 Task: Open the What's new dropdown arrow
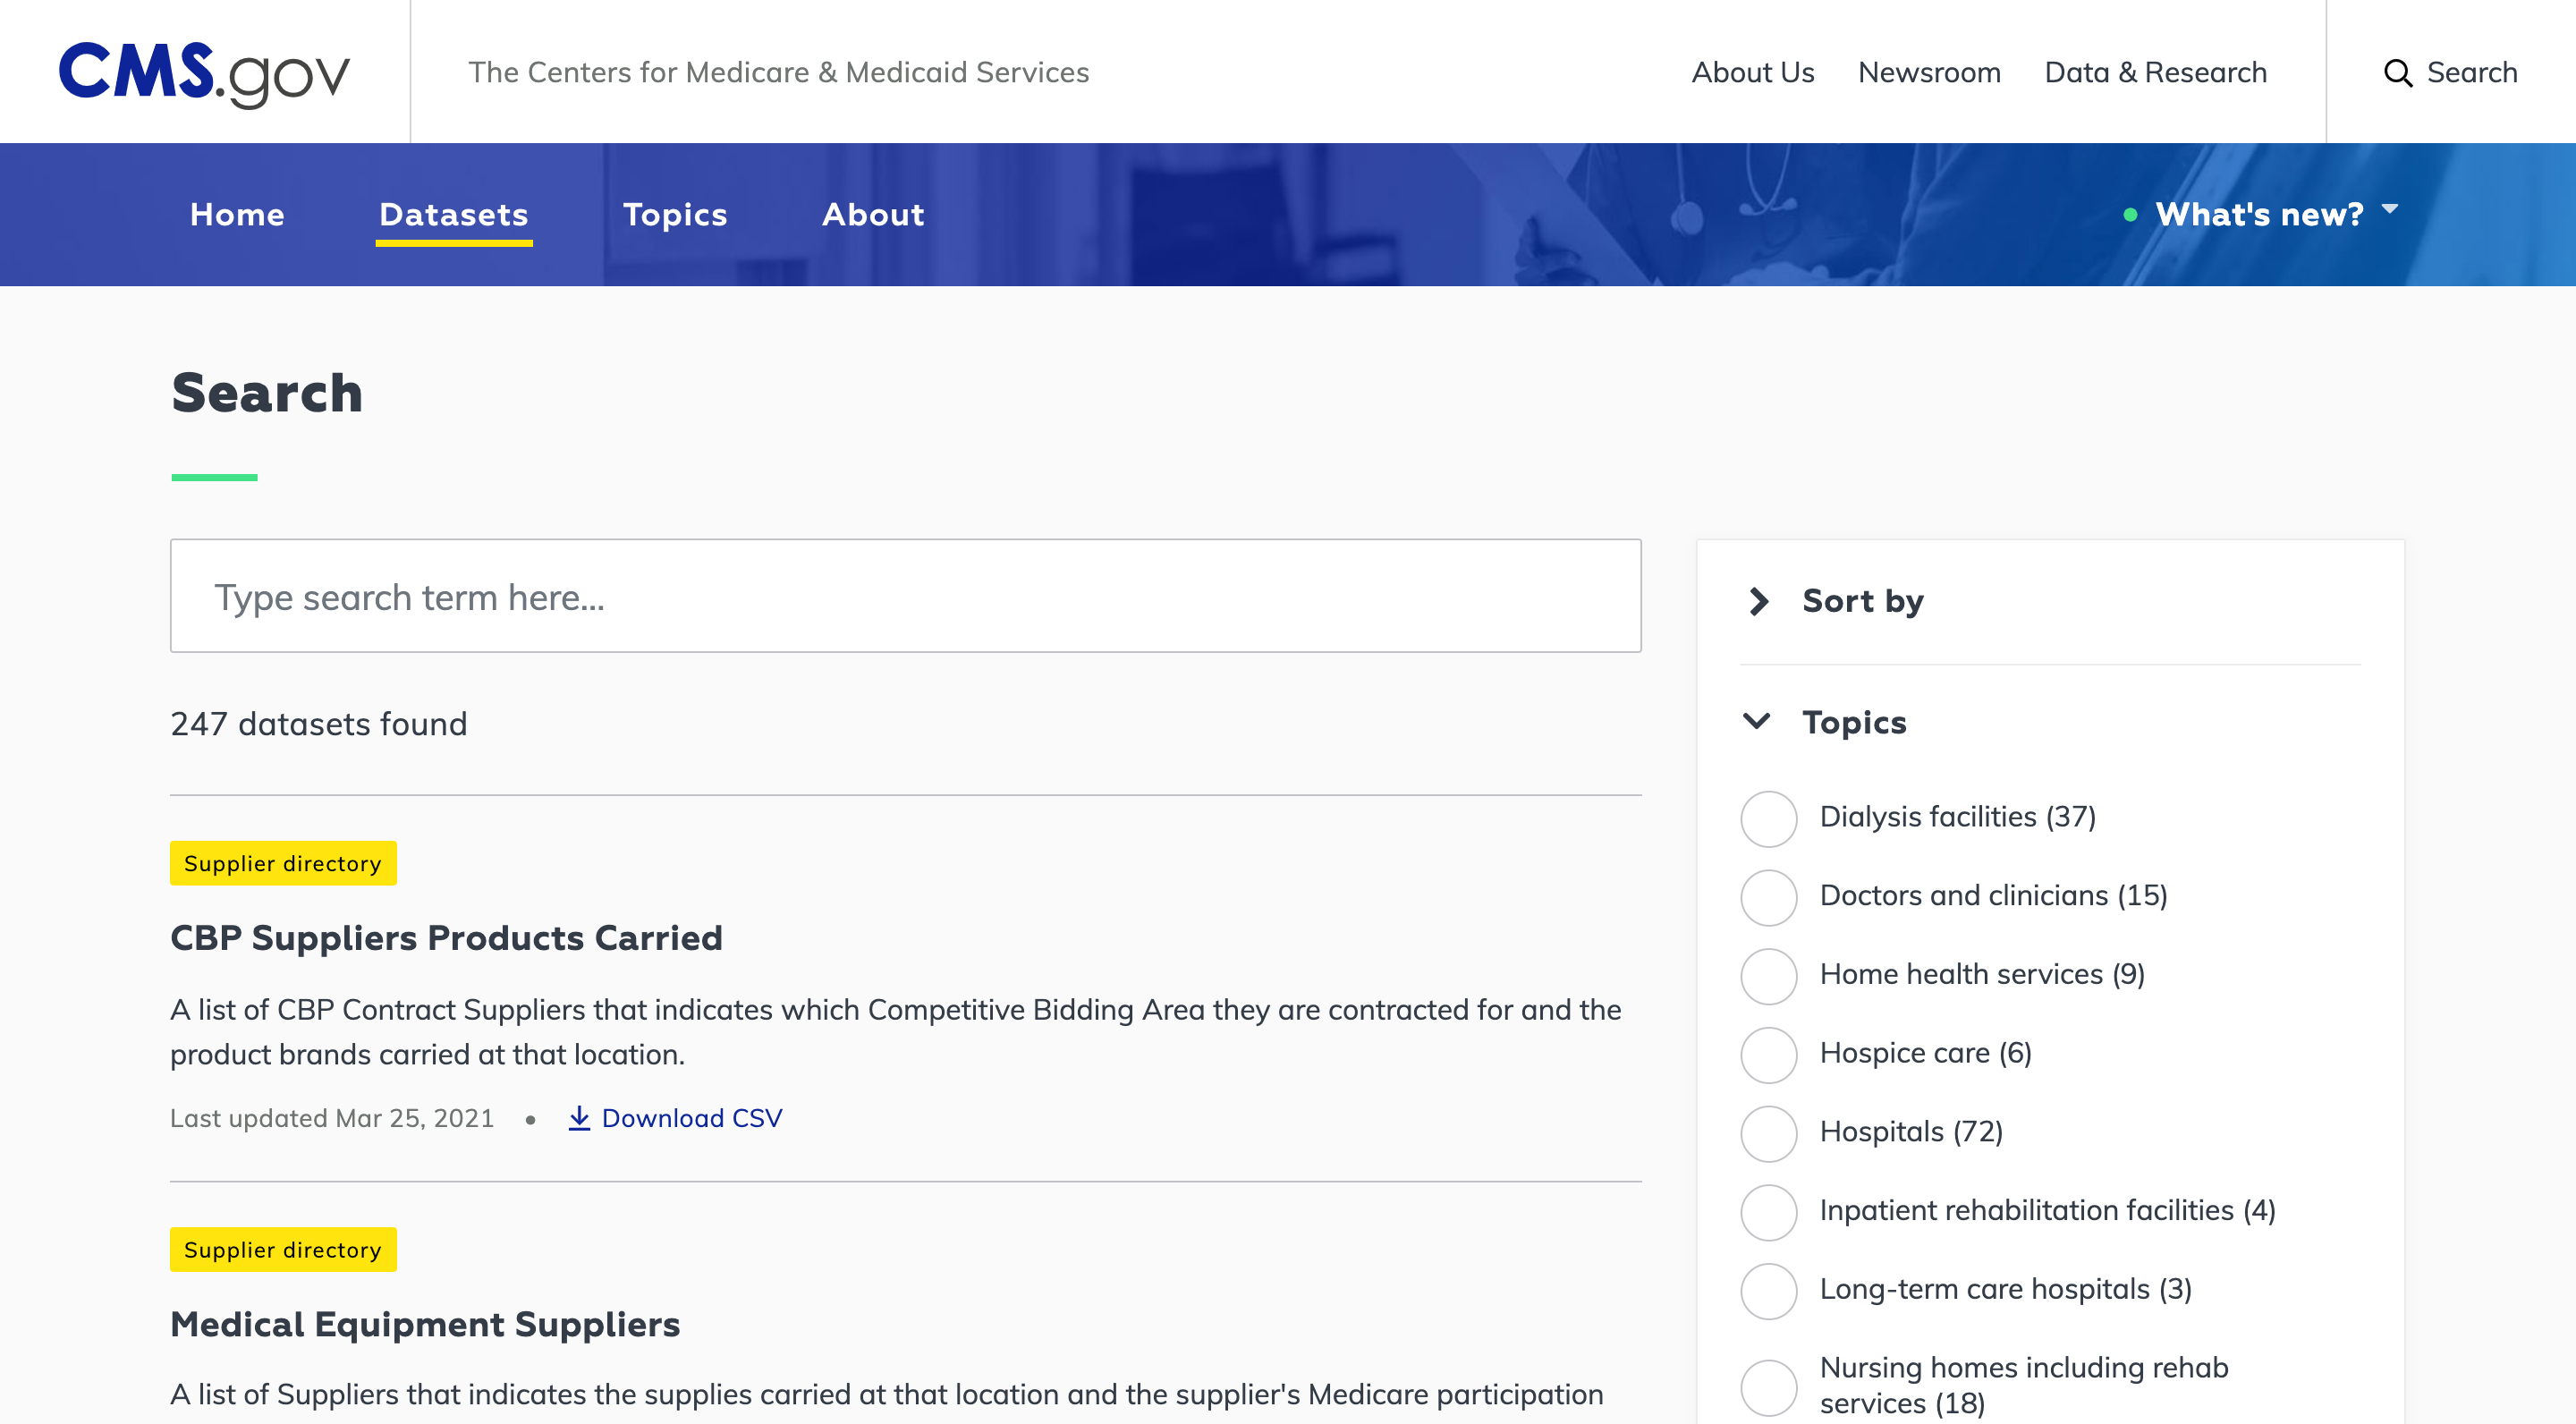pos(2390,210)
